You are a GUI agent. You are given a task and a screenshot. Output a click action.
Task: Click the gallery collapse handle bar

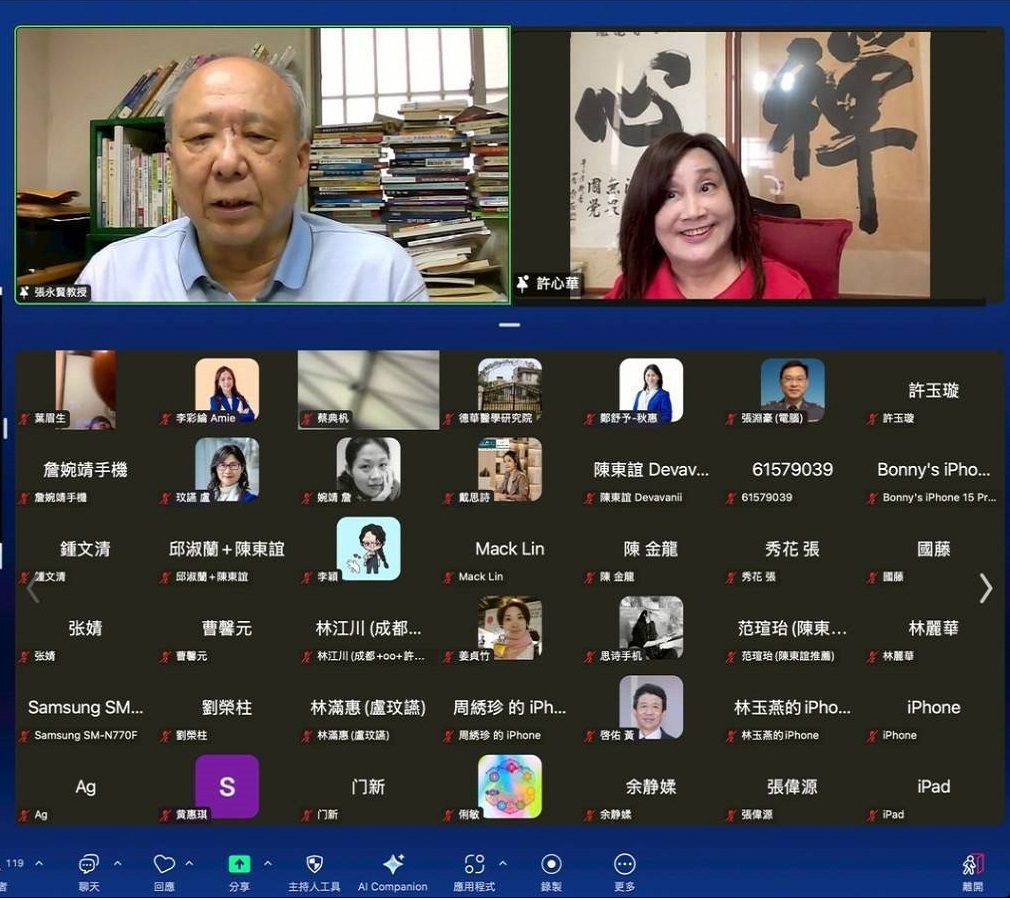tap(509, 325)
